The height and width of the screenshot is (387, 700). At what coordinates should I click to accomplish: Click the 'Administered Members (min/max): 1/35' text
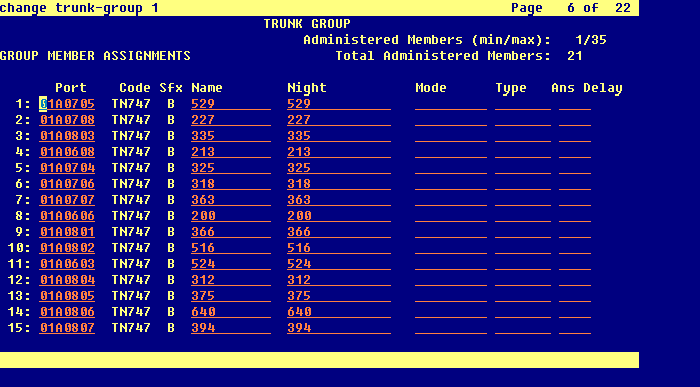click(455, 40)
